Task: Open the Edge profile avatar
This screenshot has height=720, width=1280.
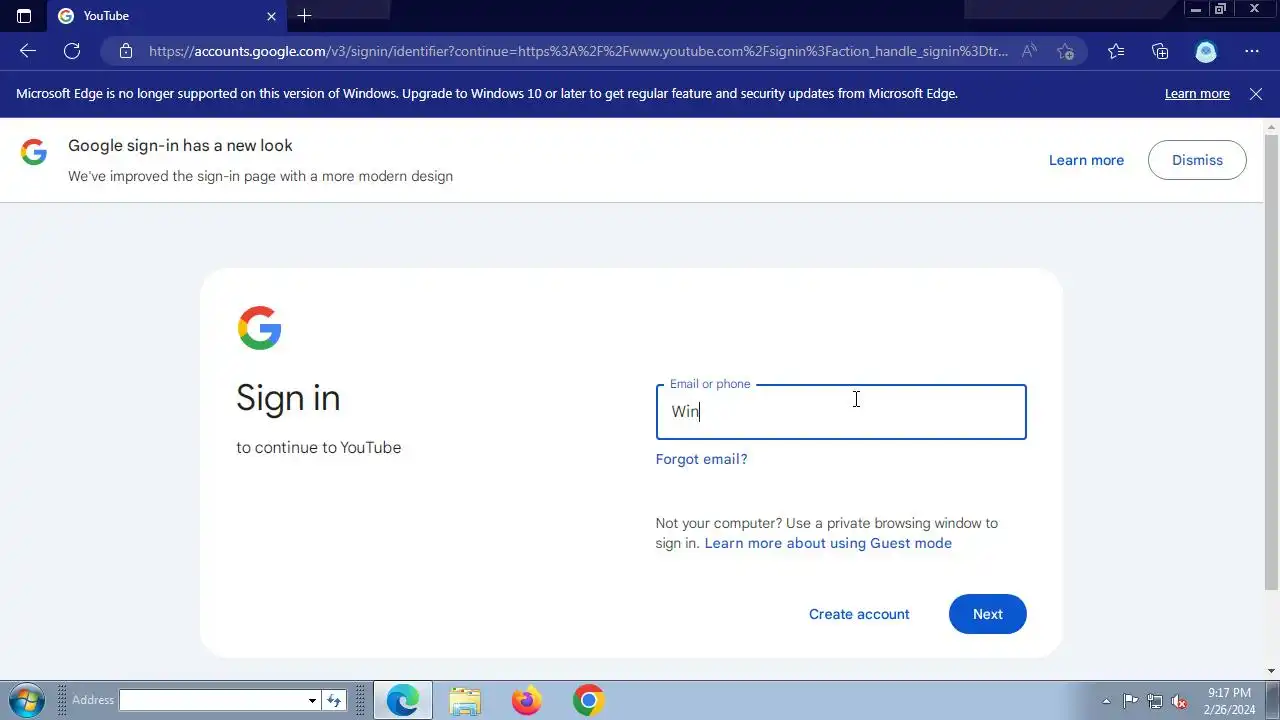Action: click(1206, 51)
